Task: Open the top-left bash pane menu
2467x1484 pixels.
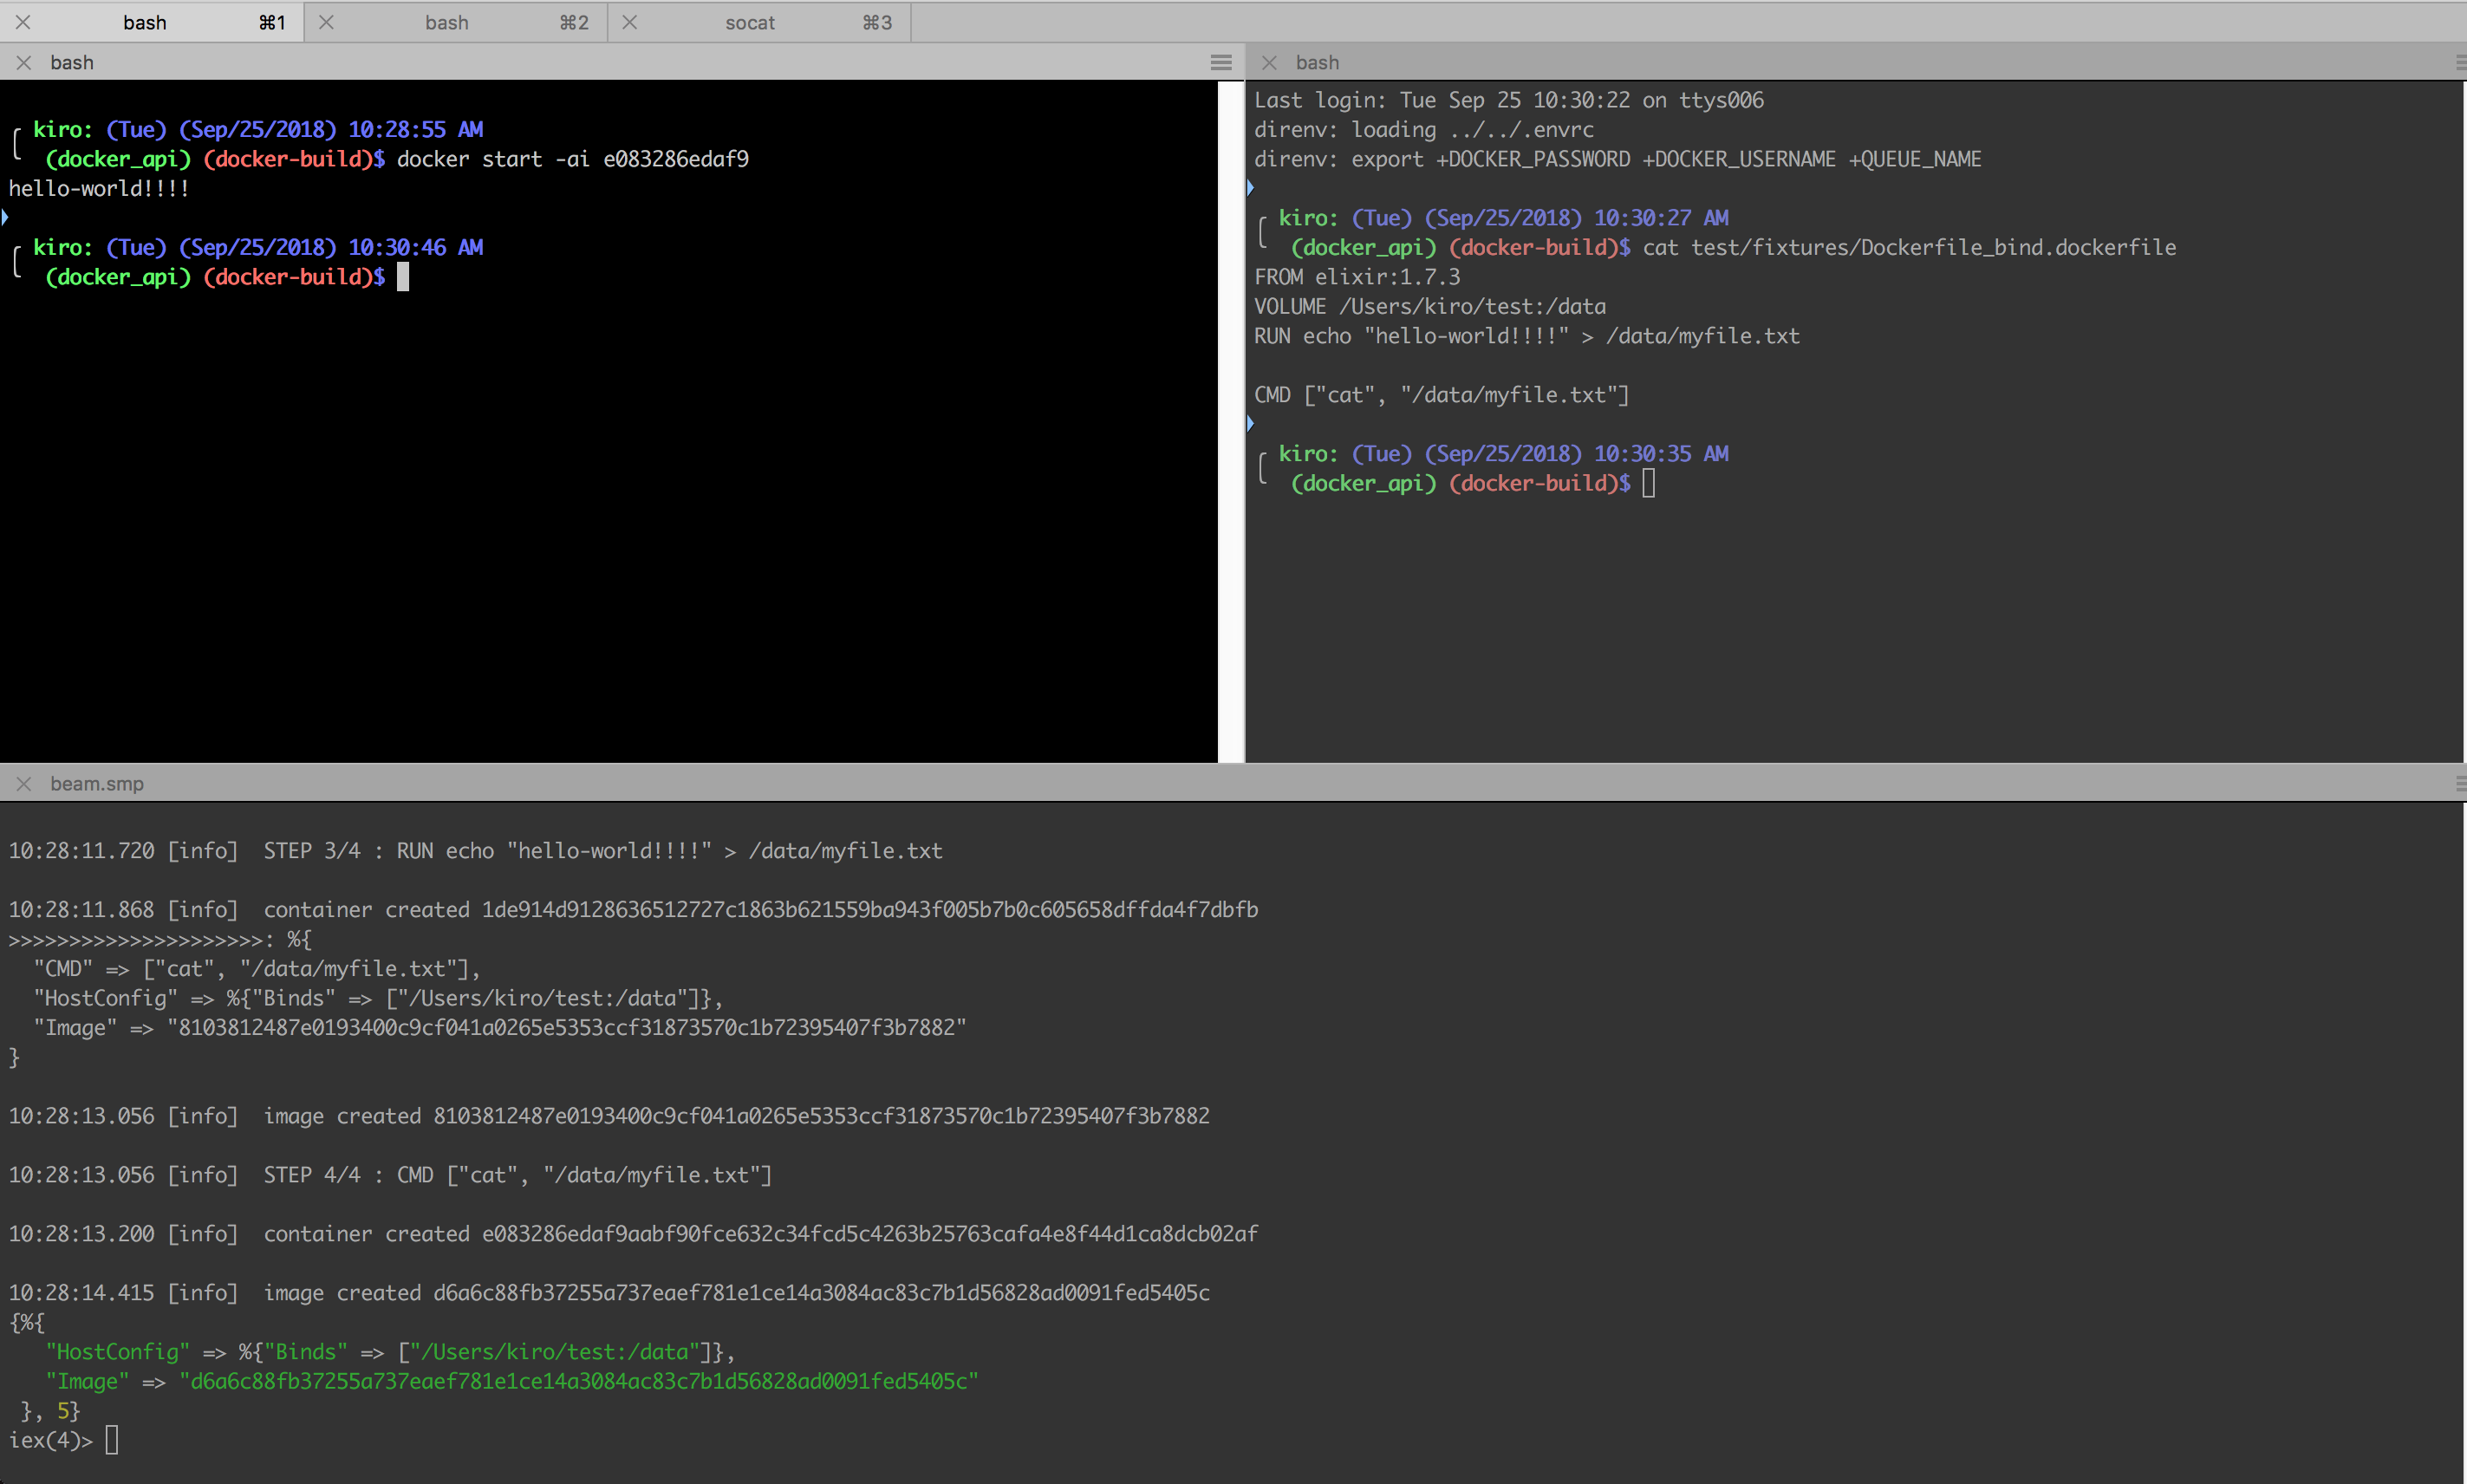Action: 1220,62
